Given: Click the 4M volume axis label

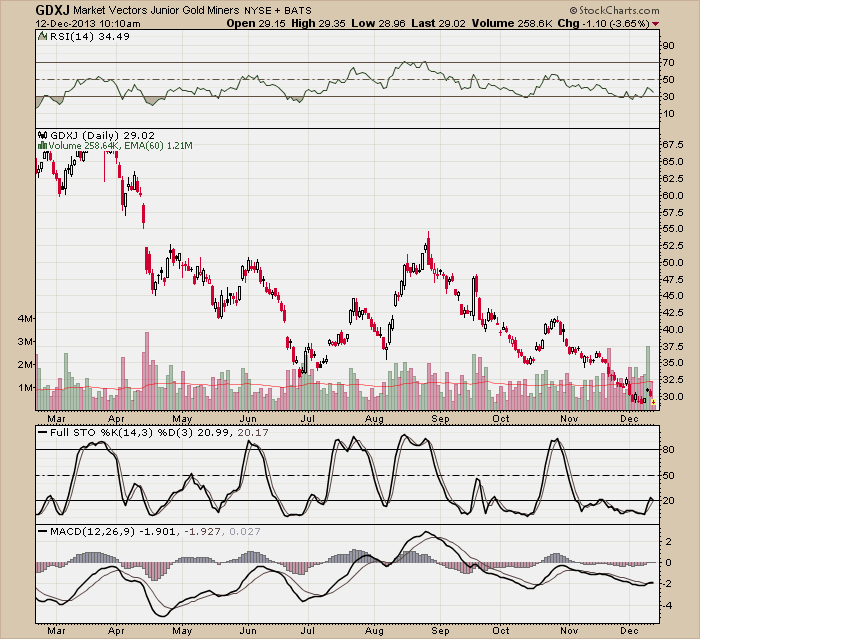Looking at the screenshot, I should click(x=25, y=319).
